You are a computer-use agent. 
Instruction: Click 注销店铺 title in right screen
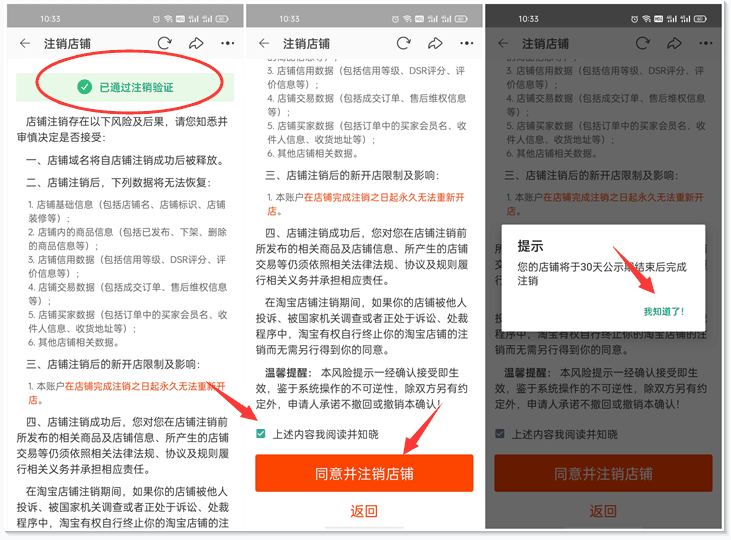pos(545,44)
